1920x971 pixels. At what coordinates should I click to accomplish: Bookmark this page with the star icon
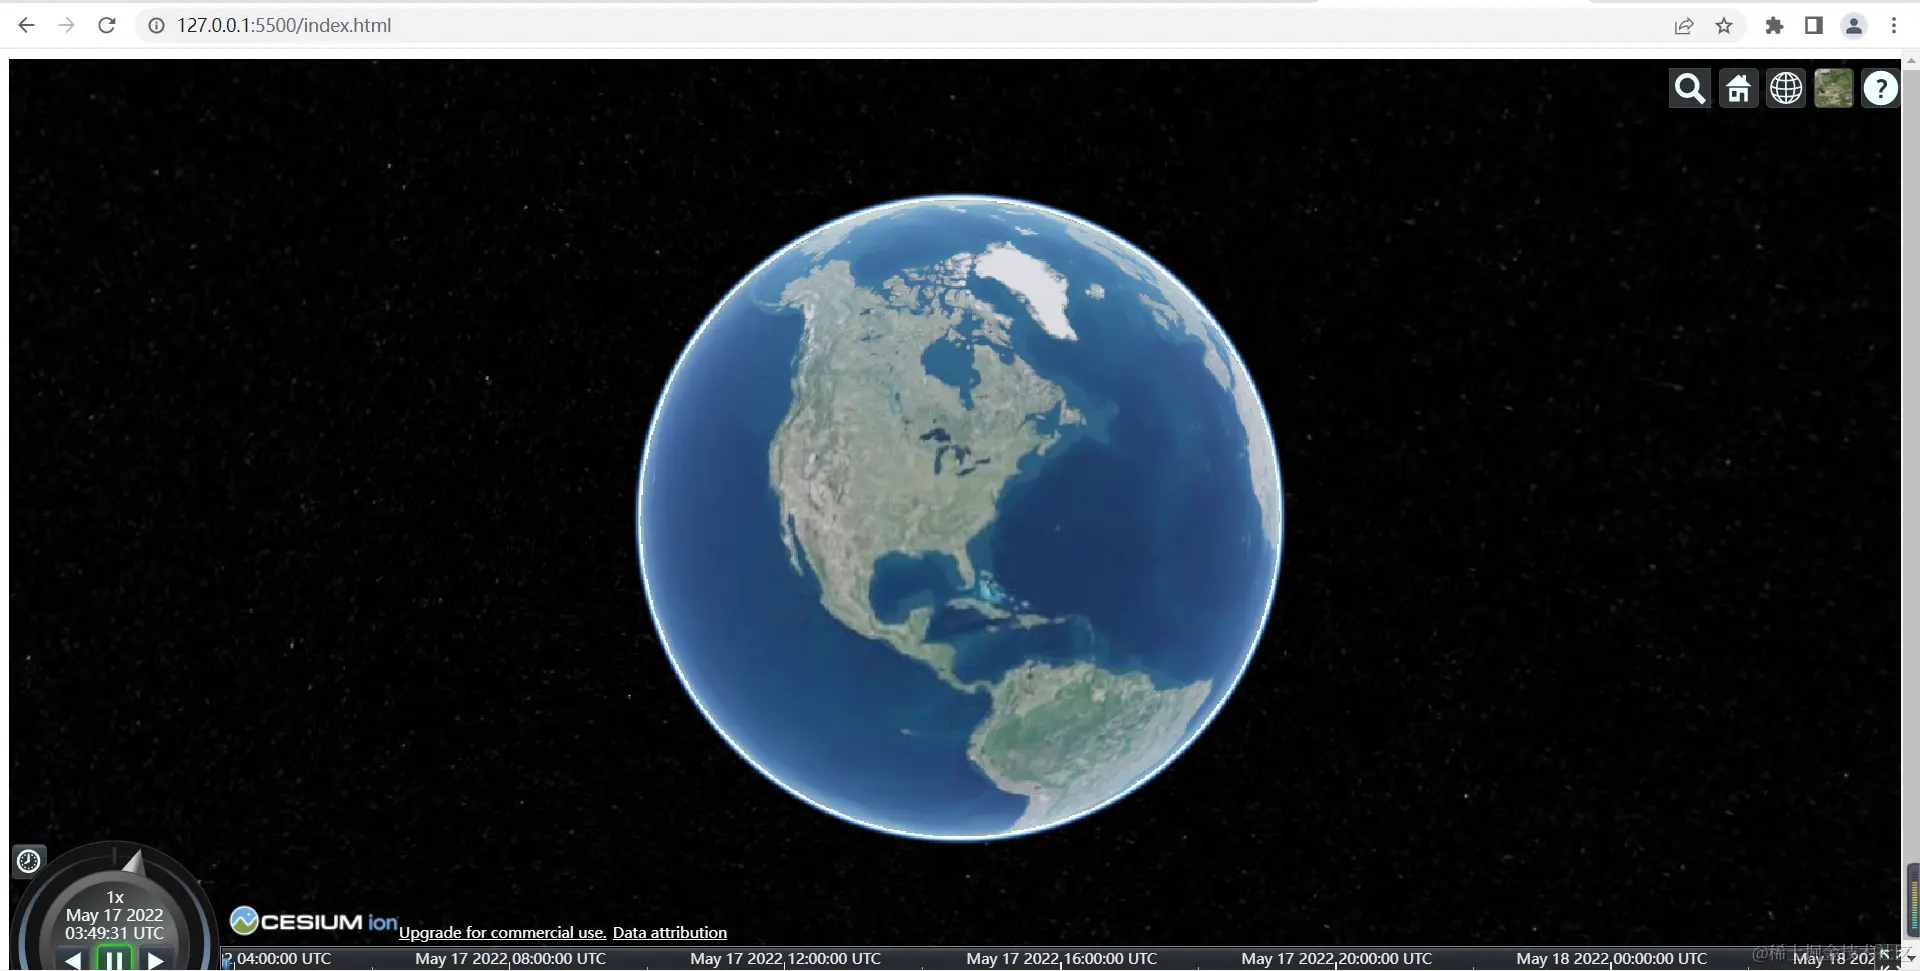coord(1724,26)
